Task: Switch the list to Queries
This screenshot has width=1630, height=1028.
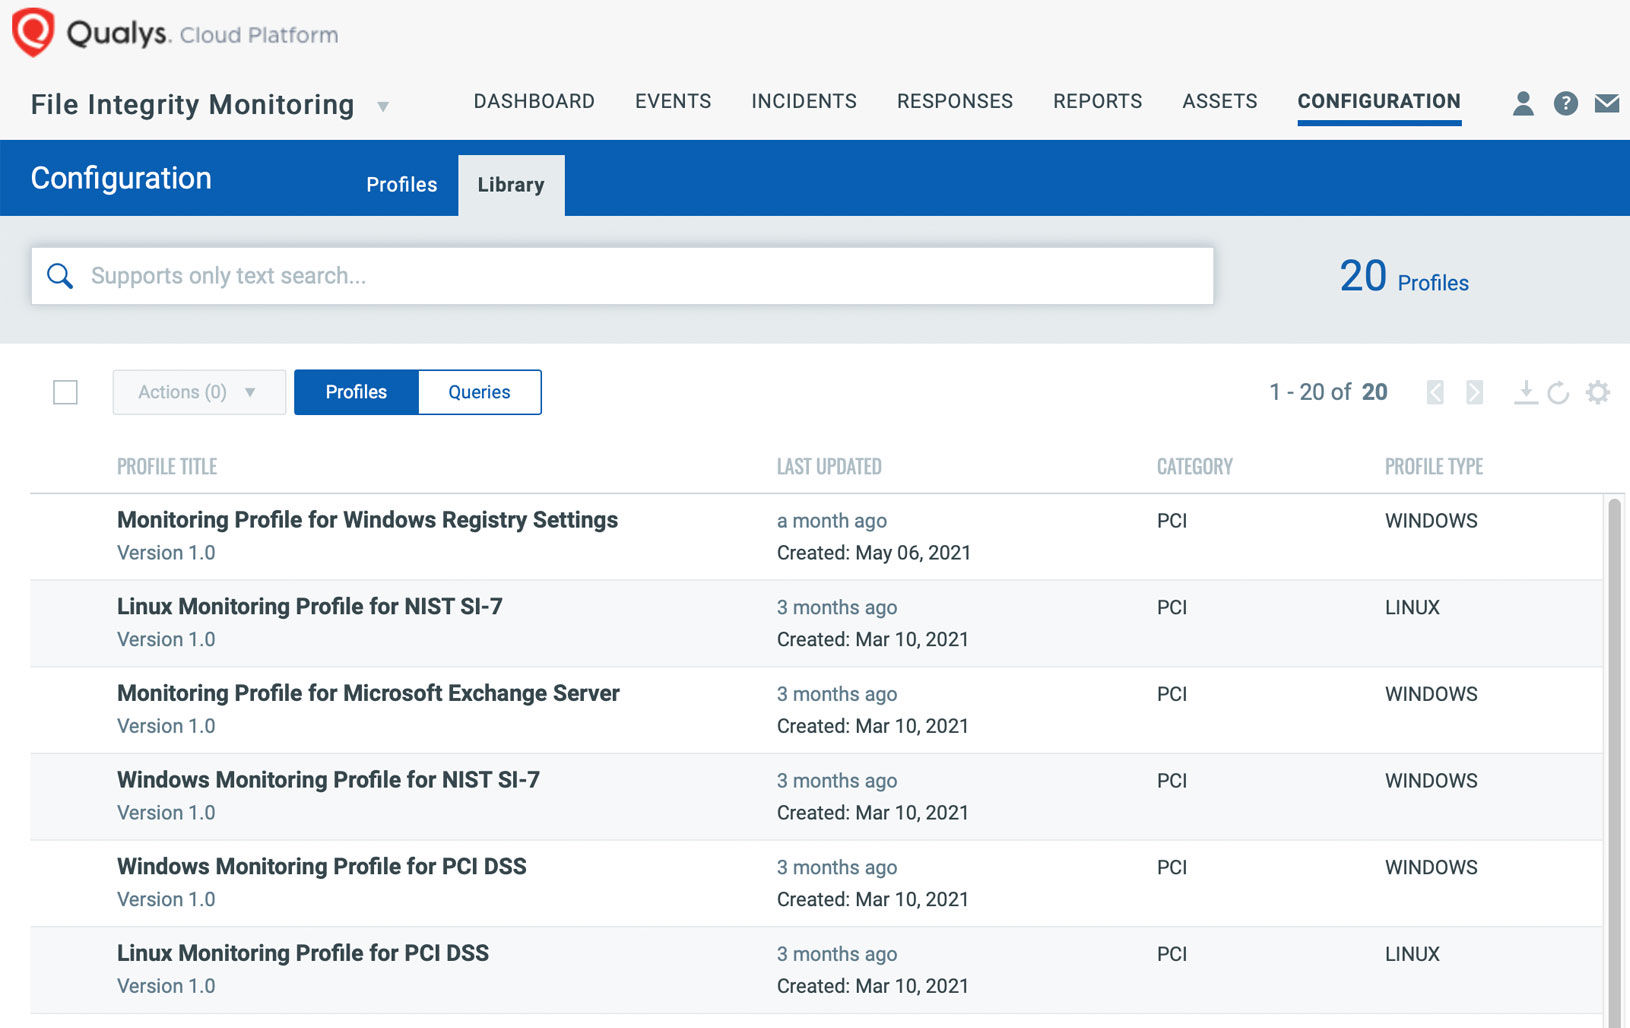Action: (x=479, y=392)
